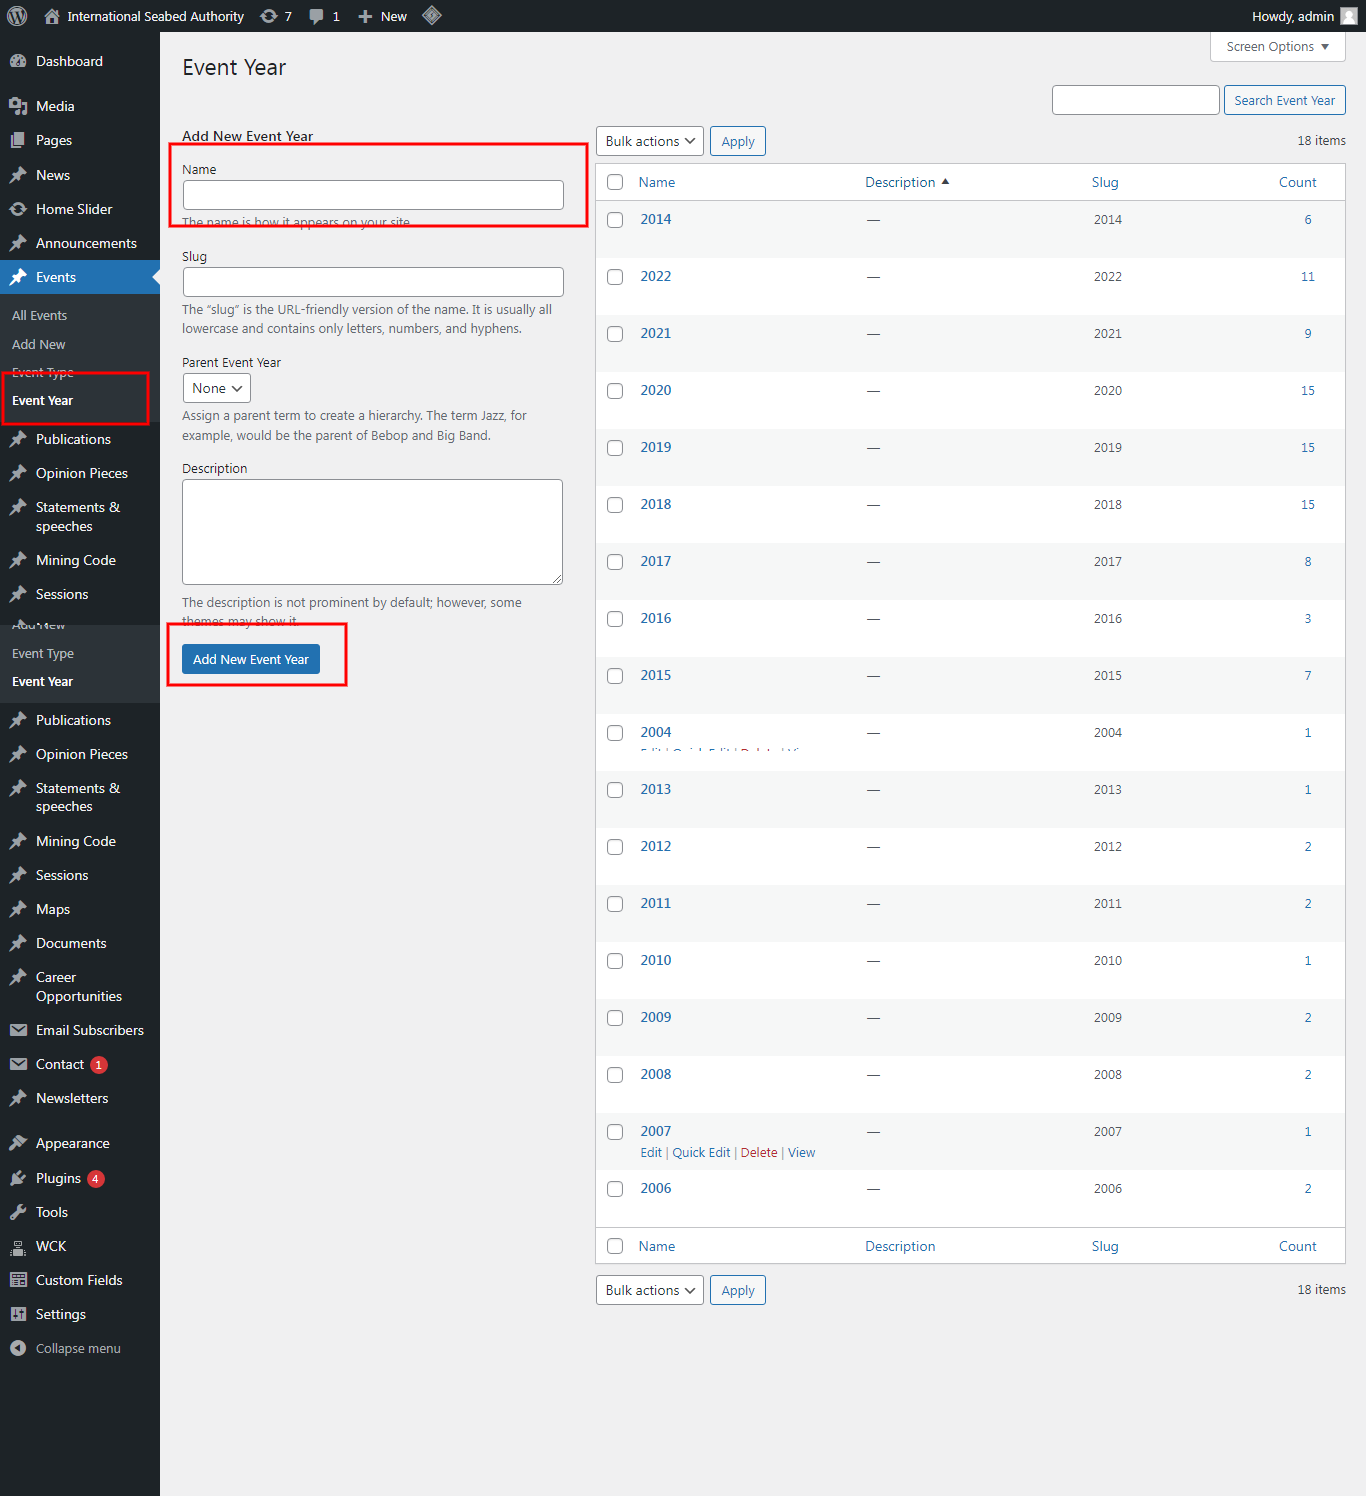
Task: Go to Howdy, admin account menu
Action: point(1304,16)
